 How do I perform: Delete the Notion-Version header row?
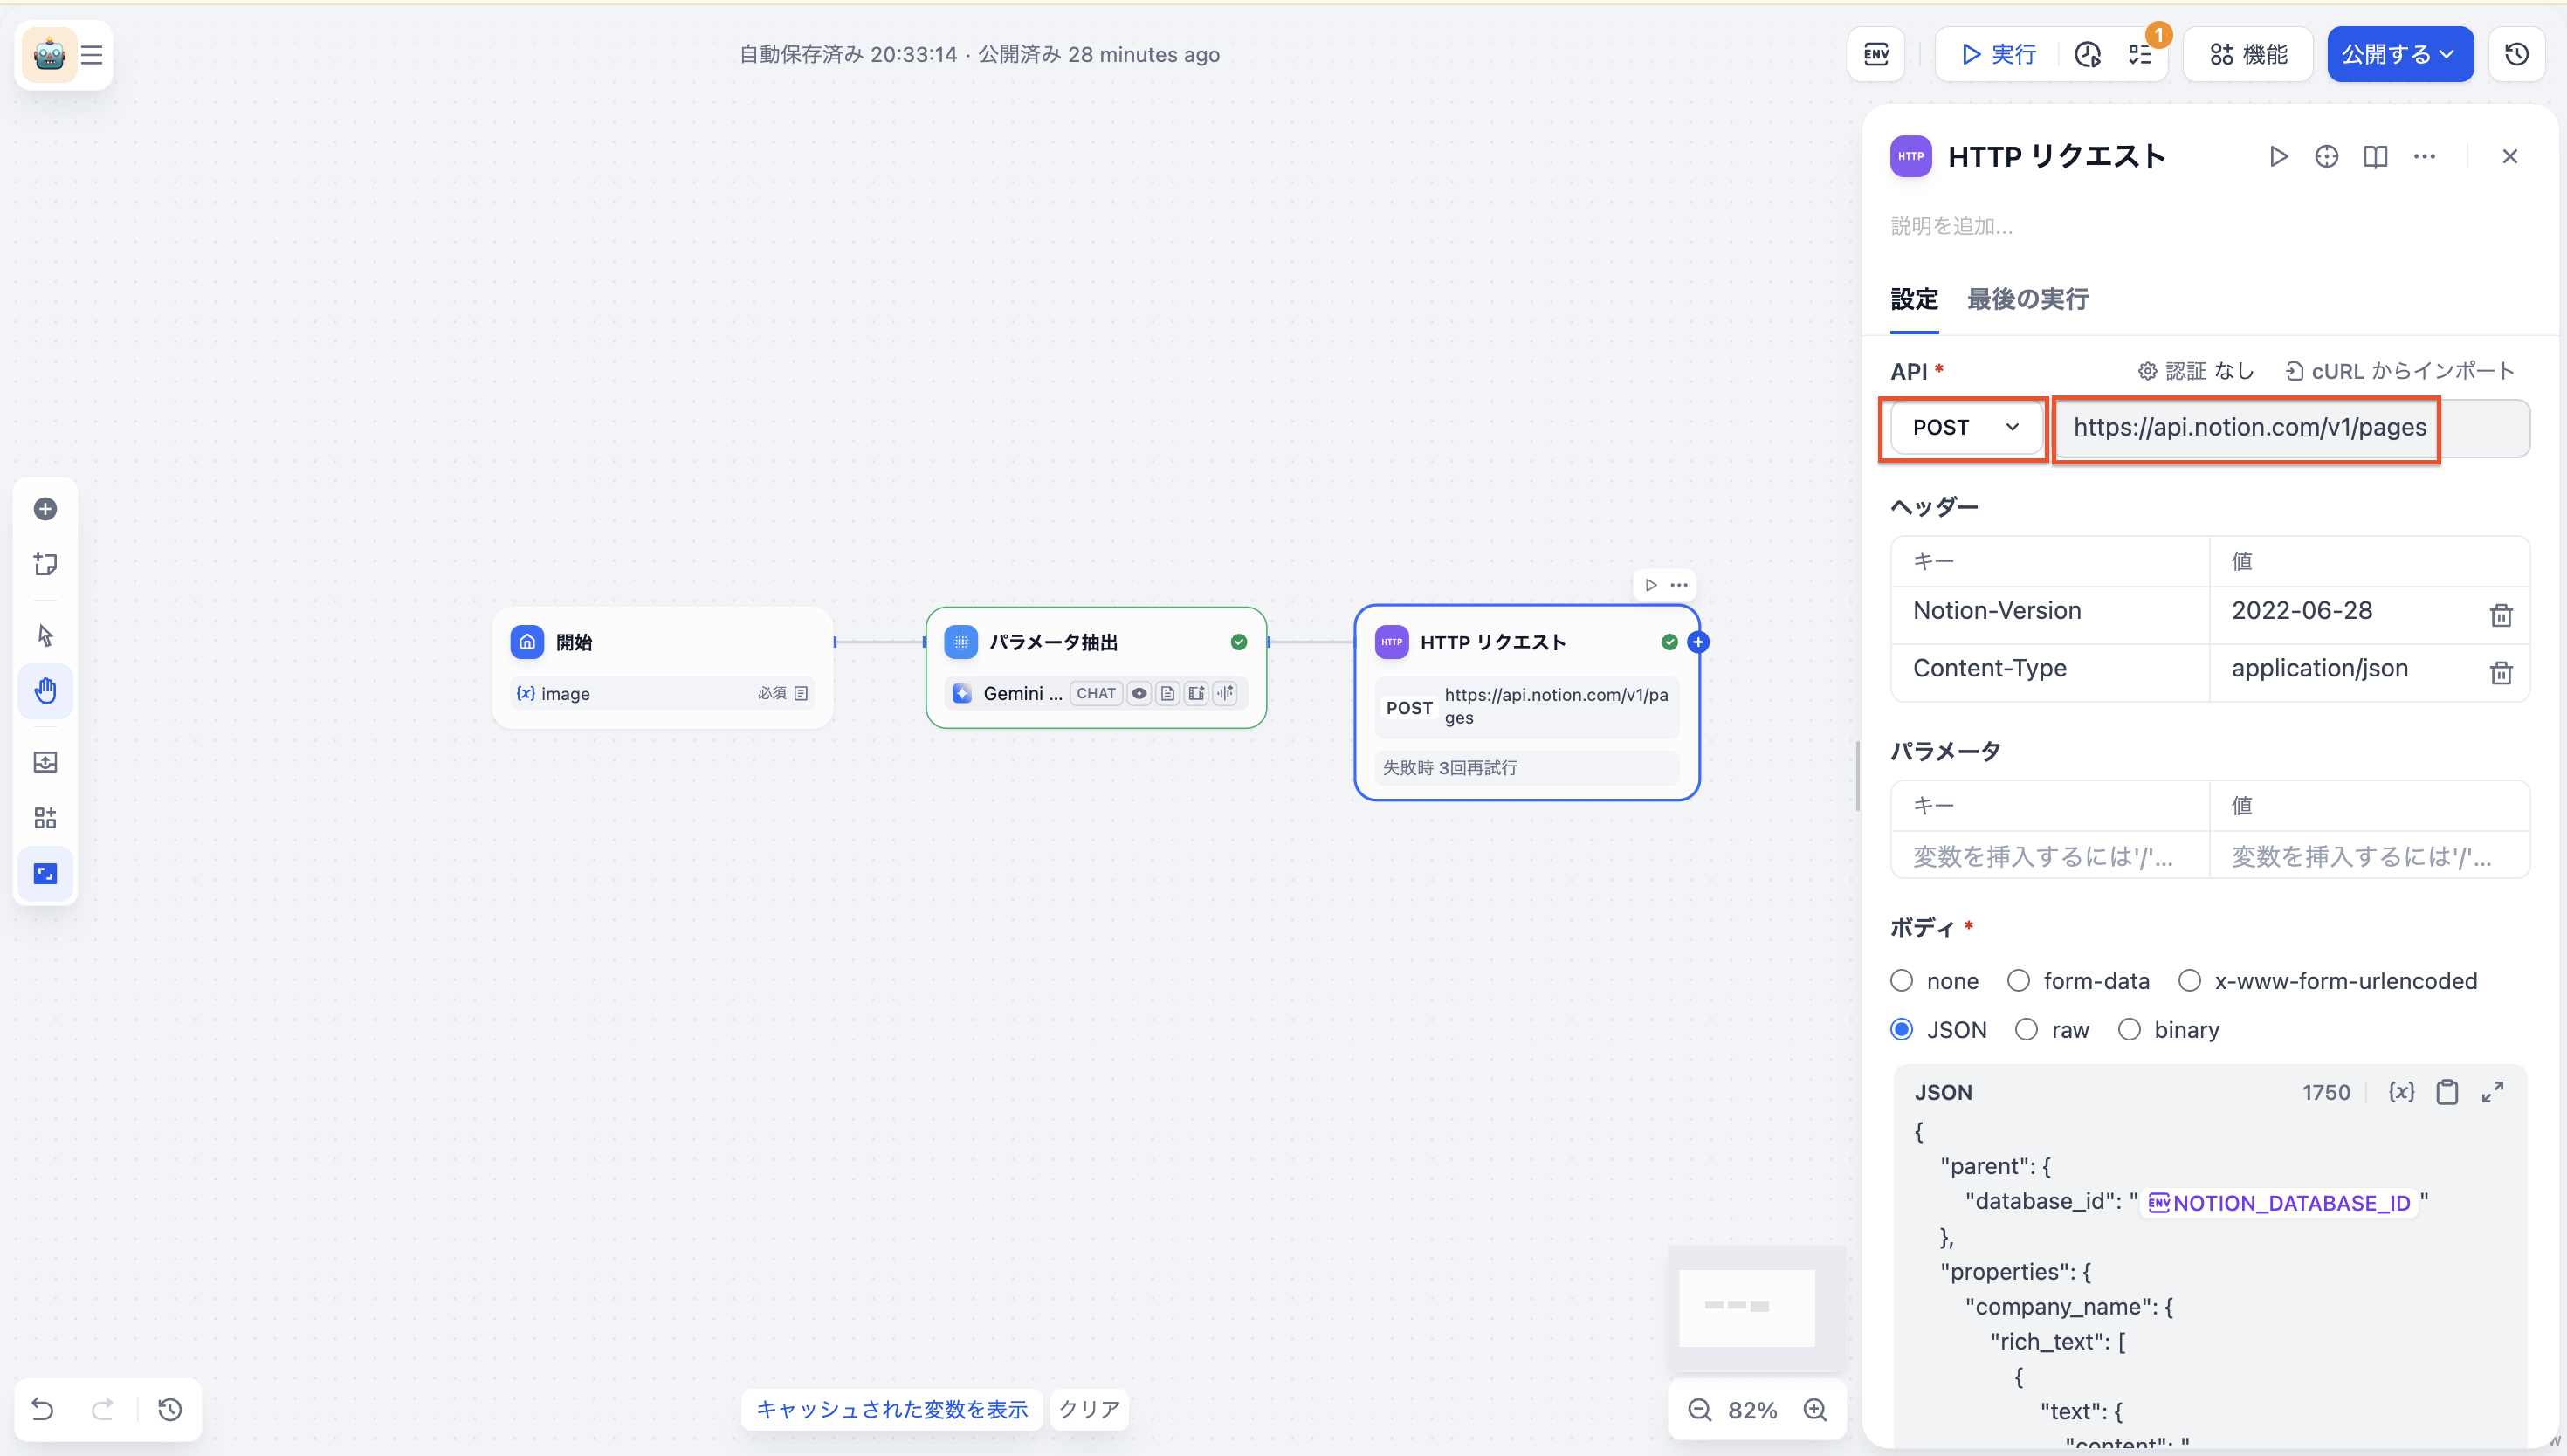coord(2500,615)
